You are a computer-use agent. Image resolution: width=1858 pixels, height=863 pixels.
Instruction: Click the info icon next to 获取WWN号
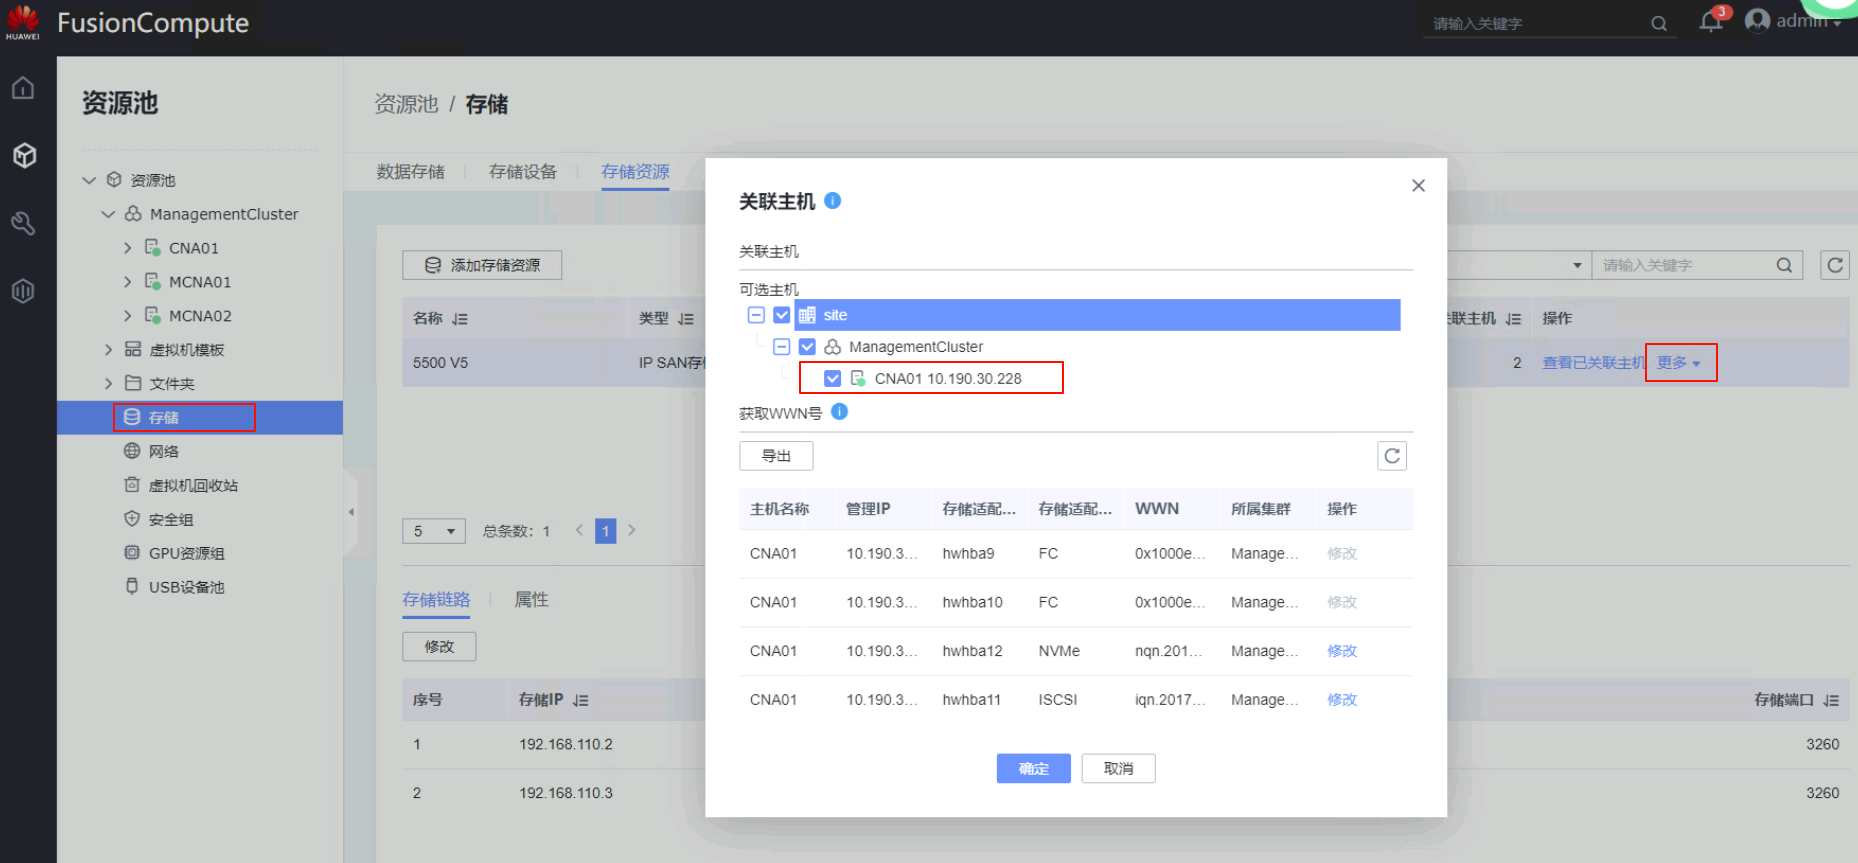click(839, 412)
